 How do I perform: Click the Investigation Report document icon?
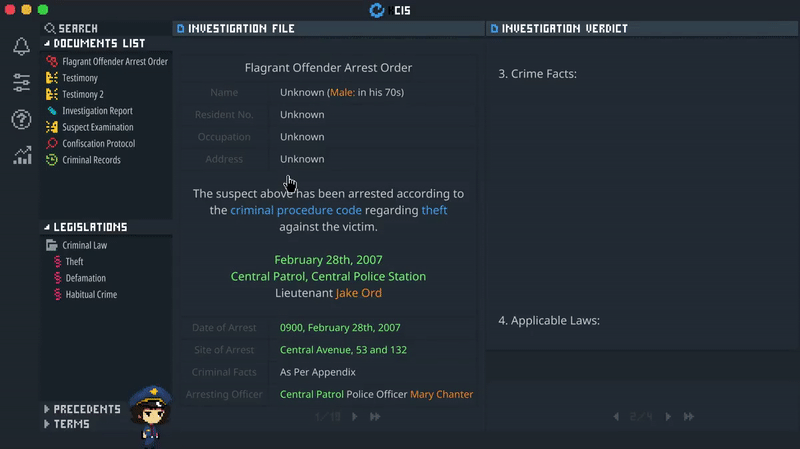point(52,111)
